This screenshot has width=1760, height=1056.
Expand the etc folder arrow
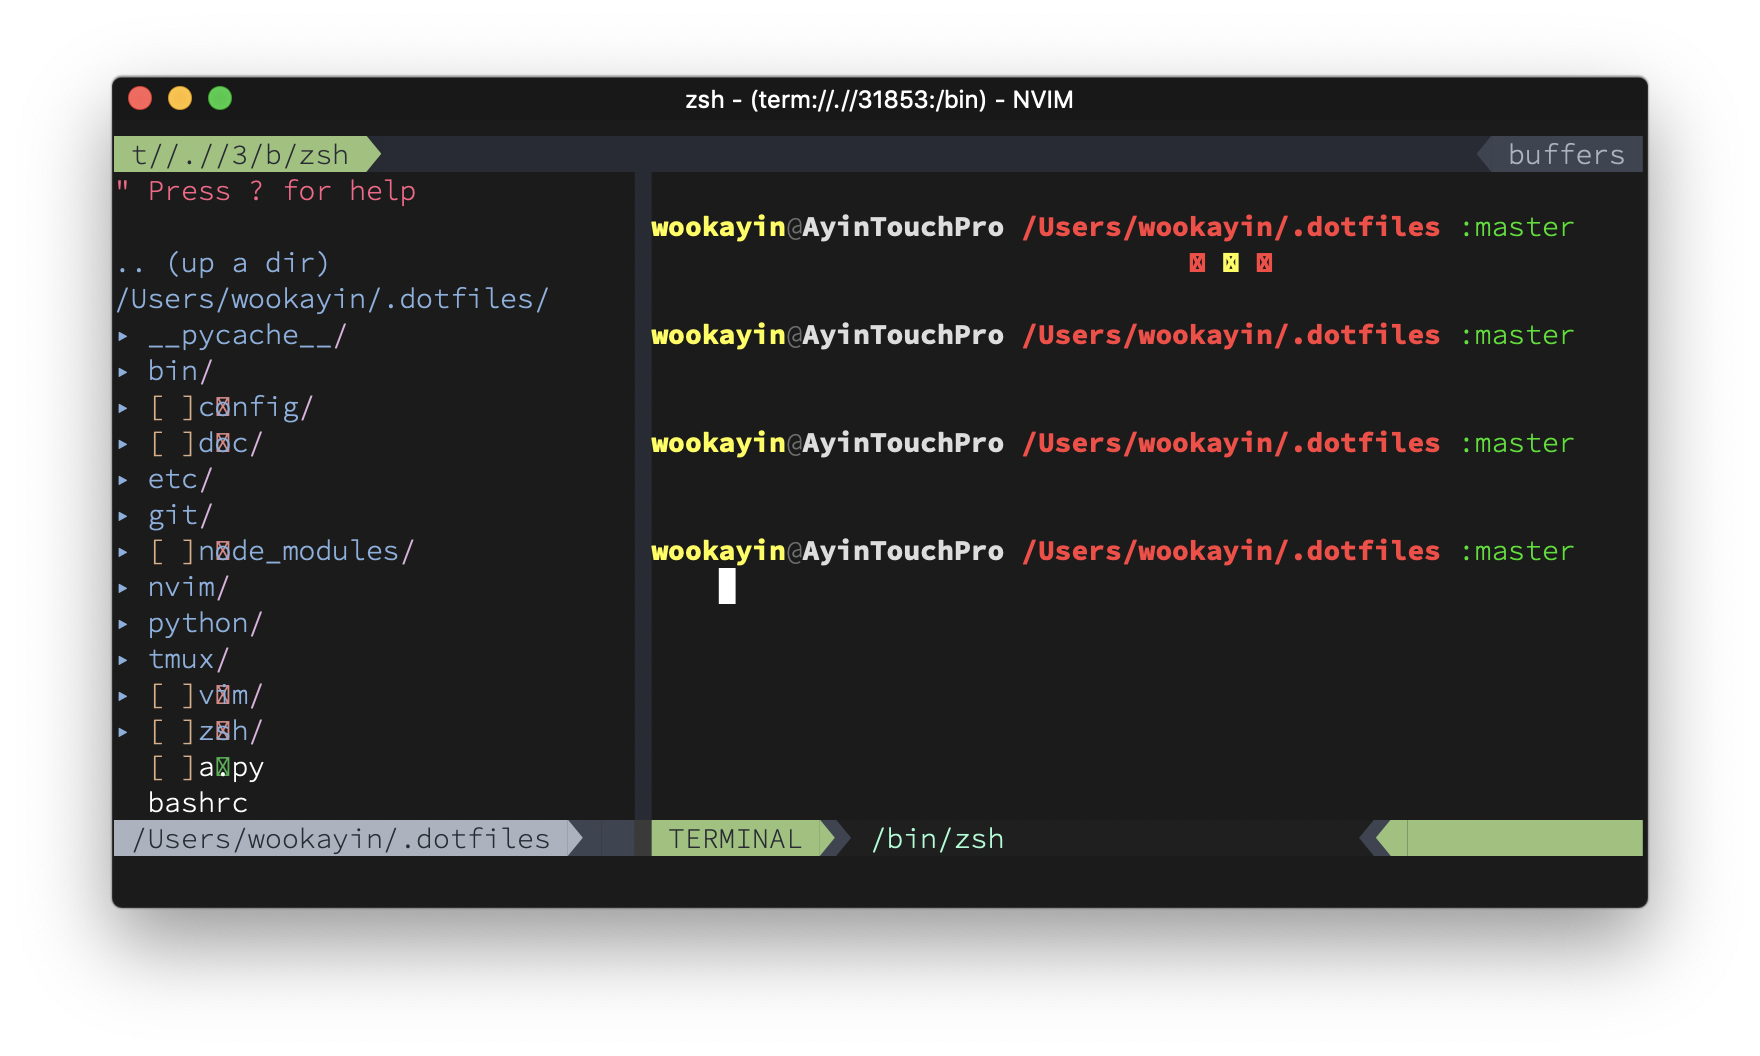(x=123, y=480)
